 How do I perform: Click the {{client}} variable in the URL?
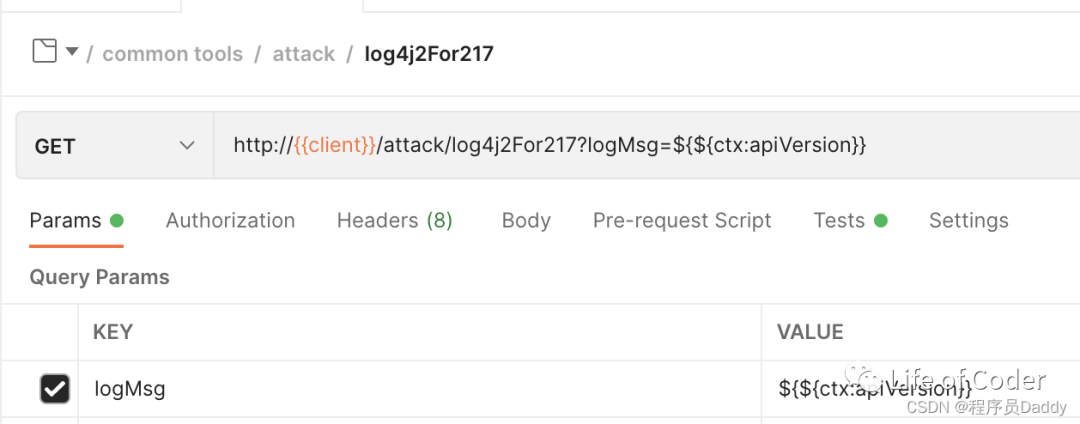pos(335,146)
